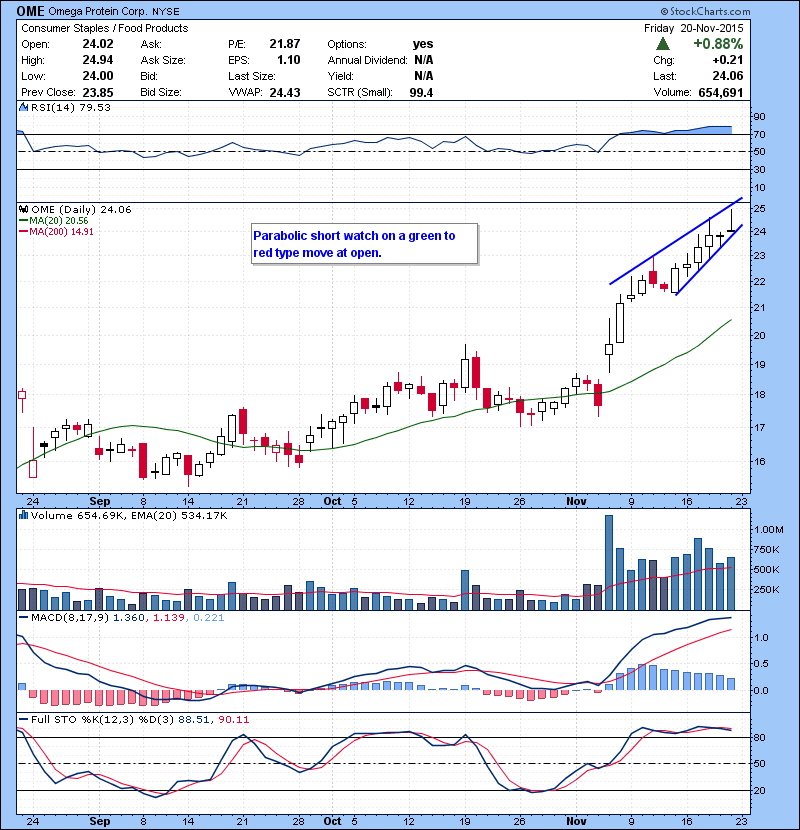Click the volume bars icon beside Volume label
Viewport: 800px width, 830px height.
click(x=24, y=515)
